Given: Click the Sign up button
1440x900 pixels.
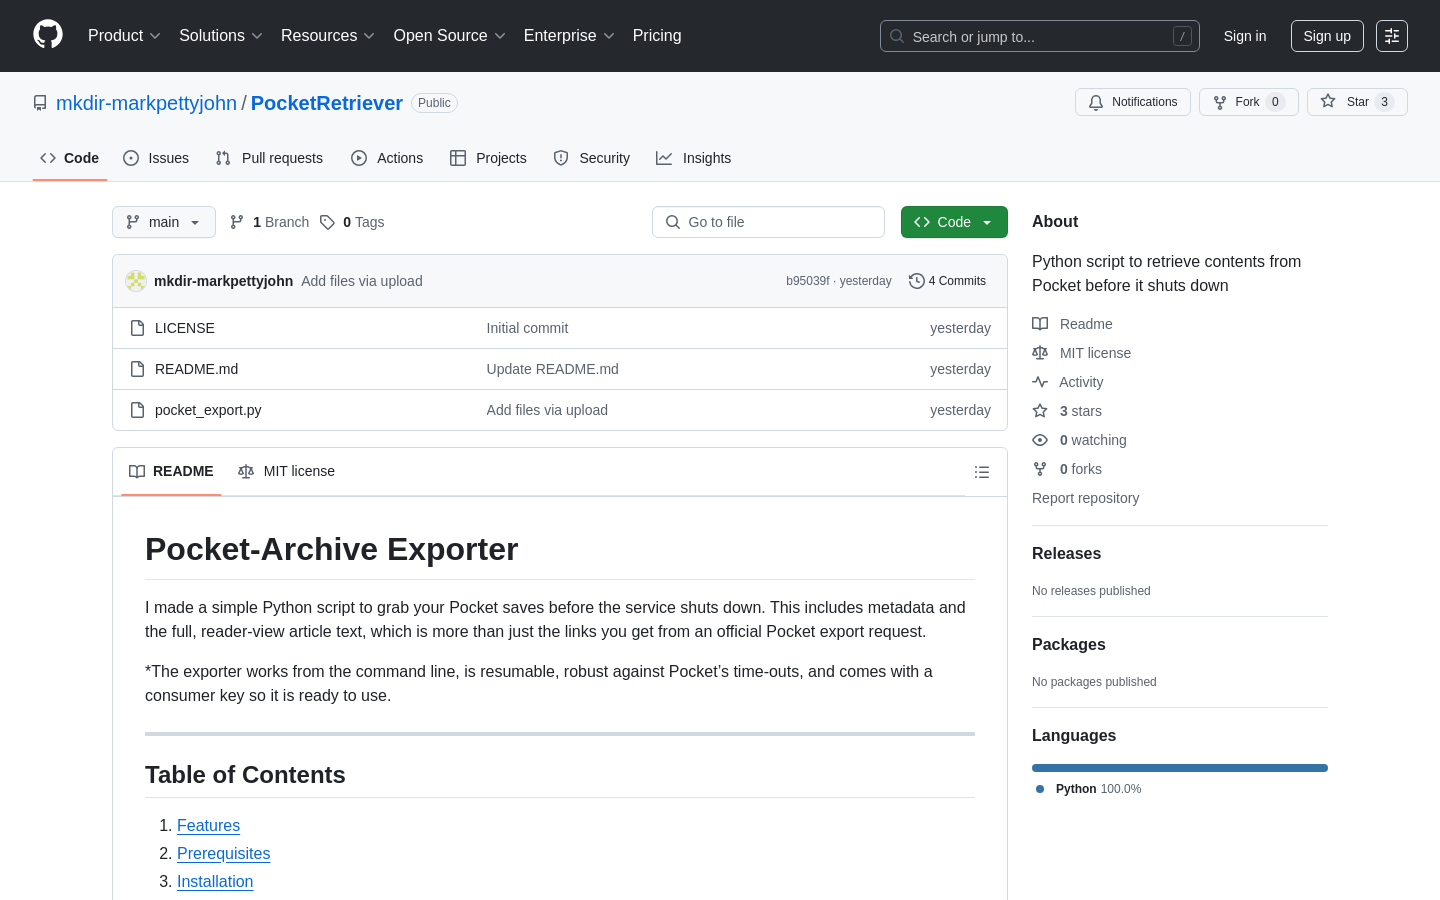Looking at the screenshot, I should coord(1327,36).
